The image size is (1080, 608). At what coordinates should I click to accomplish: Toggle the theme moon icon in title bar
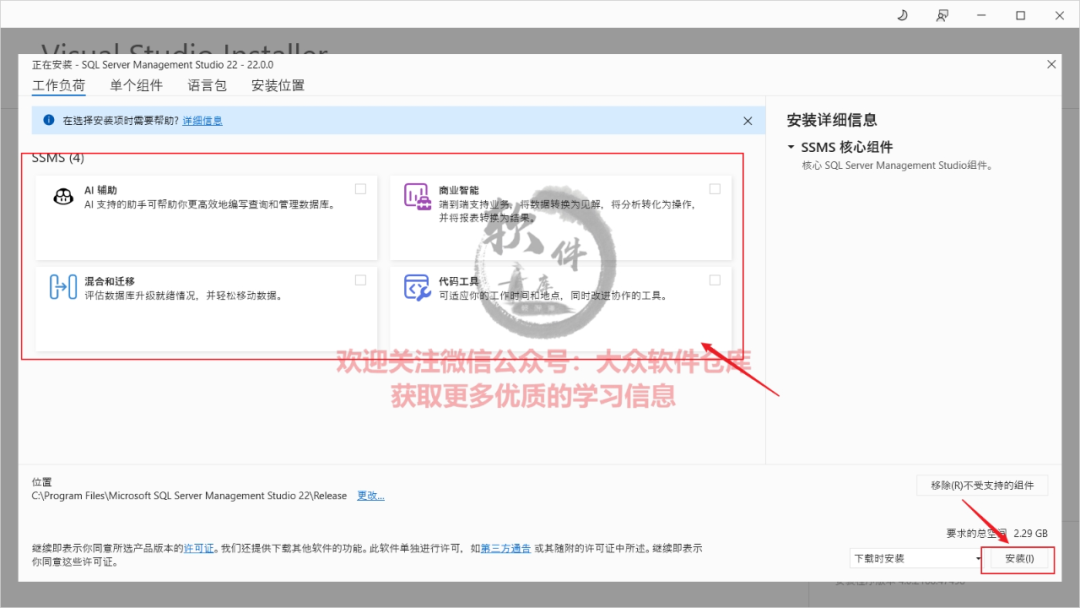[902, 15]
